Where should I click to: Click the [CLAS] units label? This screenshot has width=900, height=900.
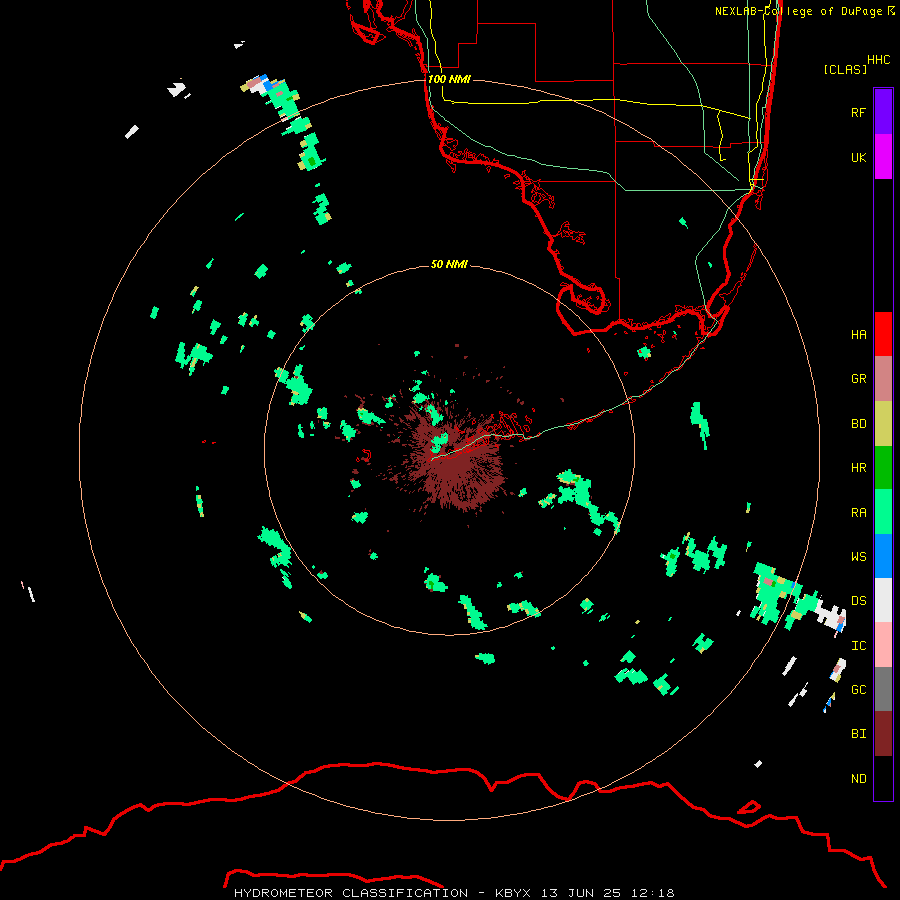pyautogui.click(x=844, y=69)
